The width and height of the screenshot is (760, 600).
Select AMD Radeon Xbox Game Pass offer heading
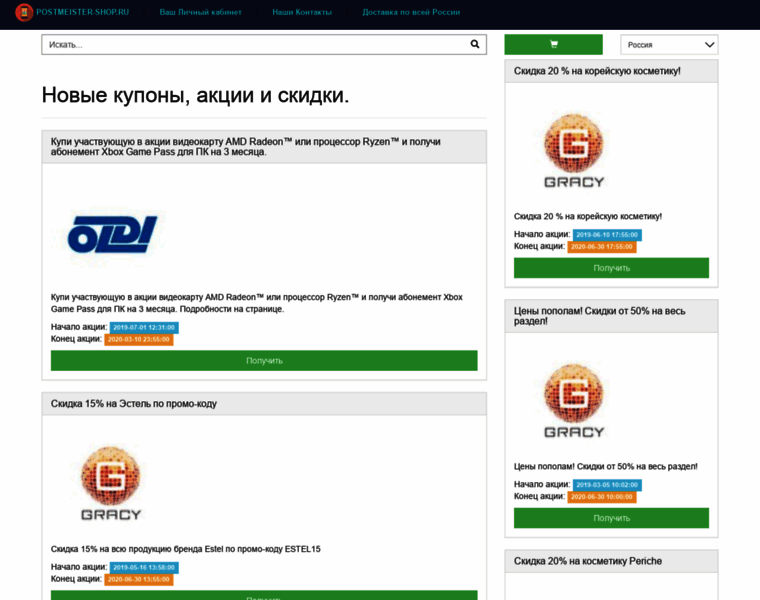[245, 146]
